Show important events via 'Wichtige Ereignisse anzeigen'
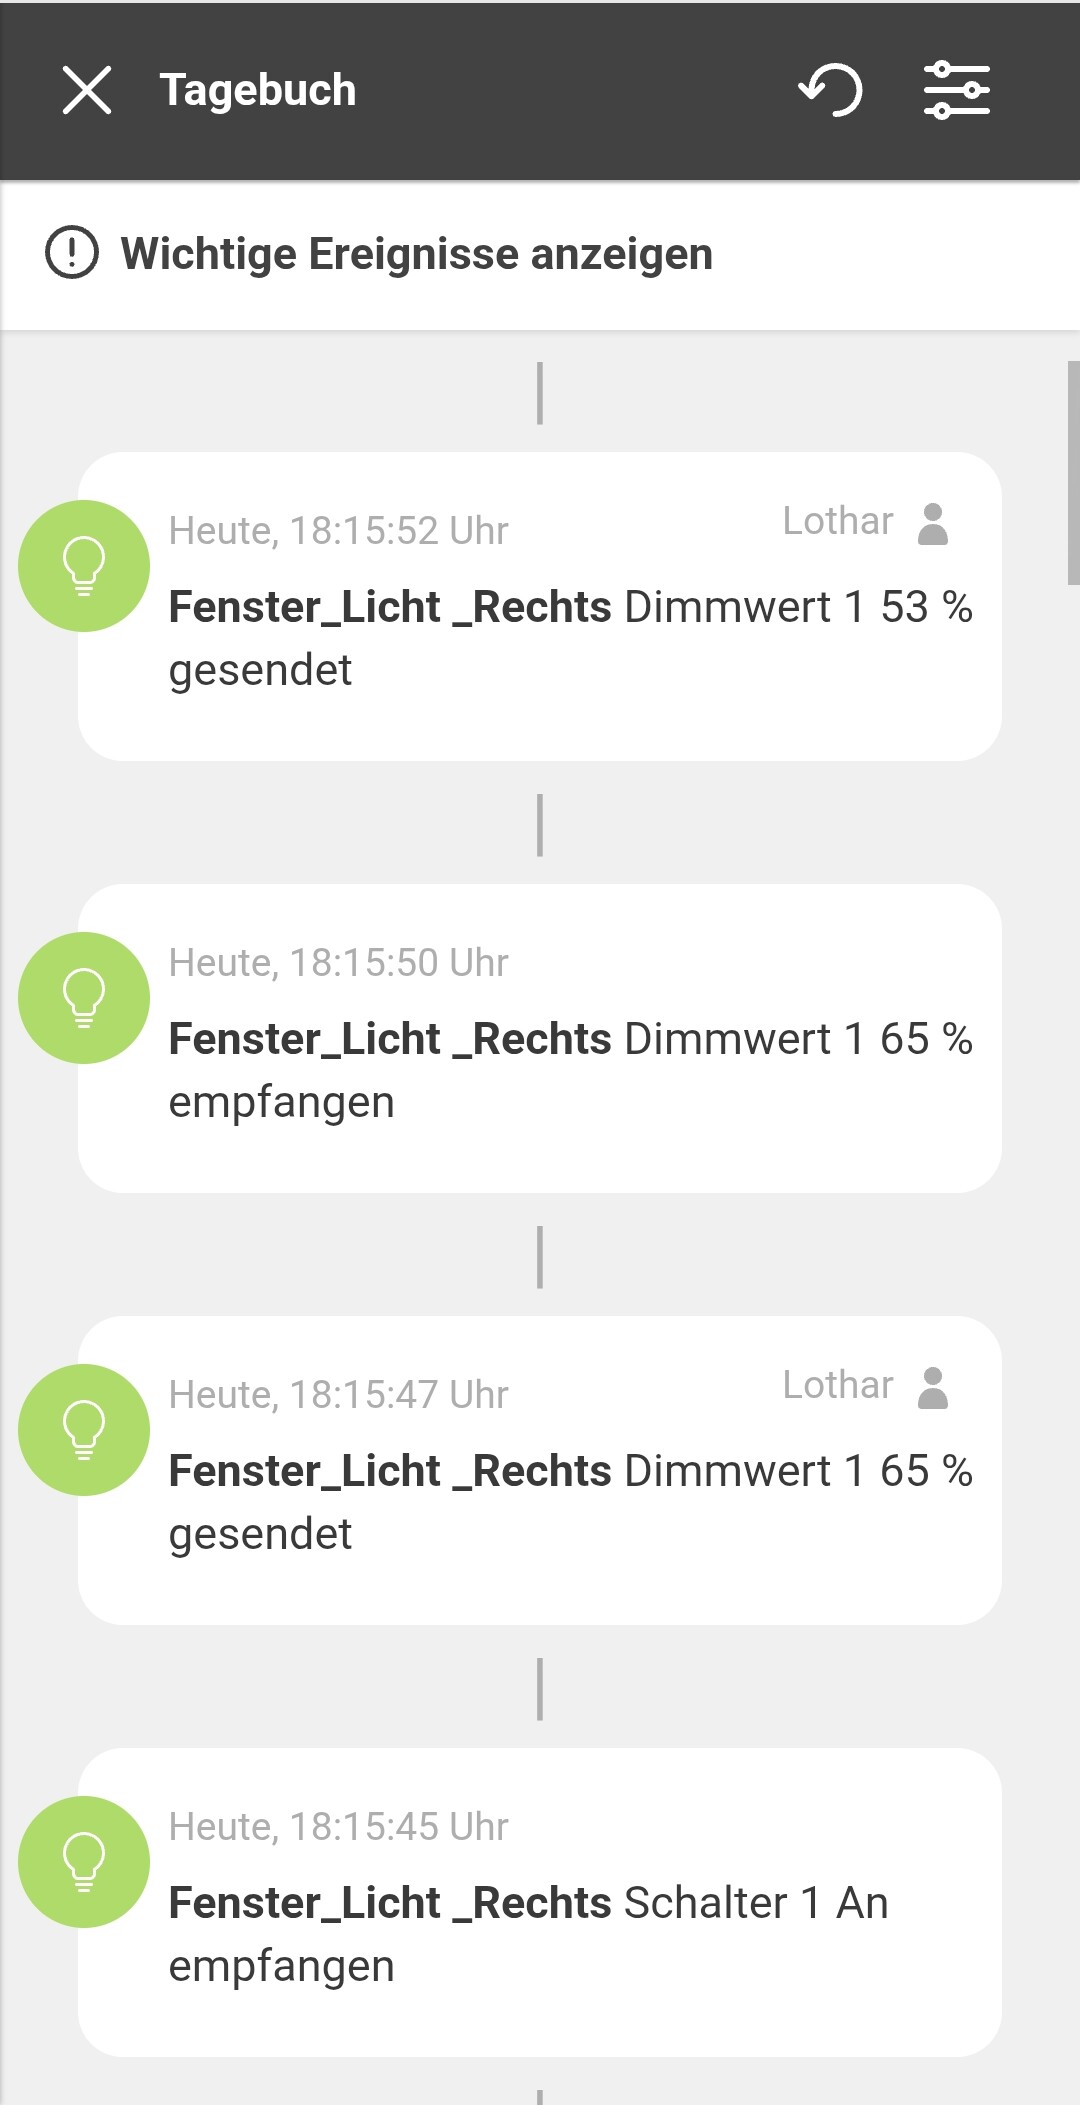Viewport: 1080px width, 2105px height. 416,254
